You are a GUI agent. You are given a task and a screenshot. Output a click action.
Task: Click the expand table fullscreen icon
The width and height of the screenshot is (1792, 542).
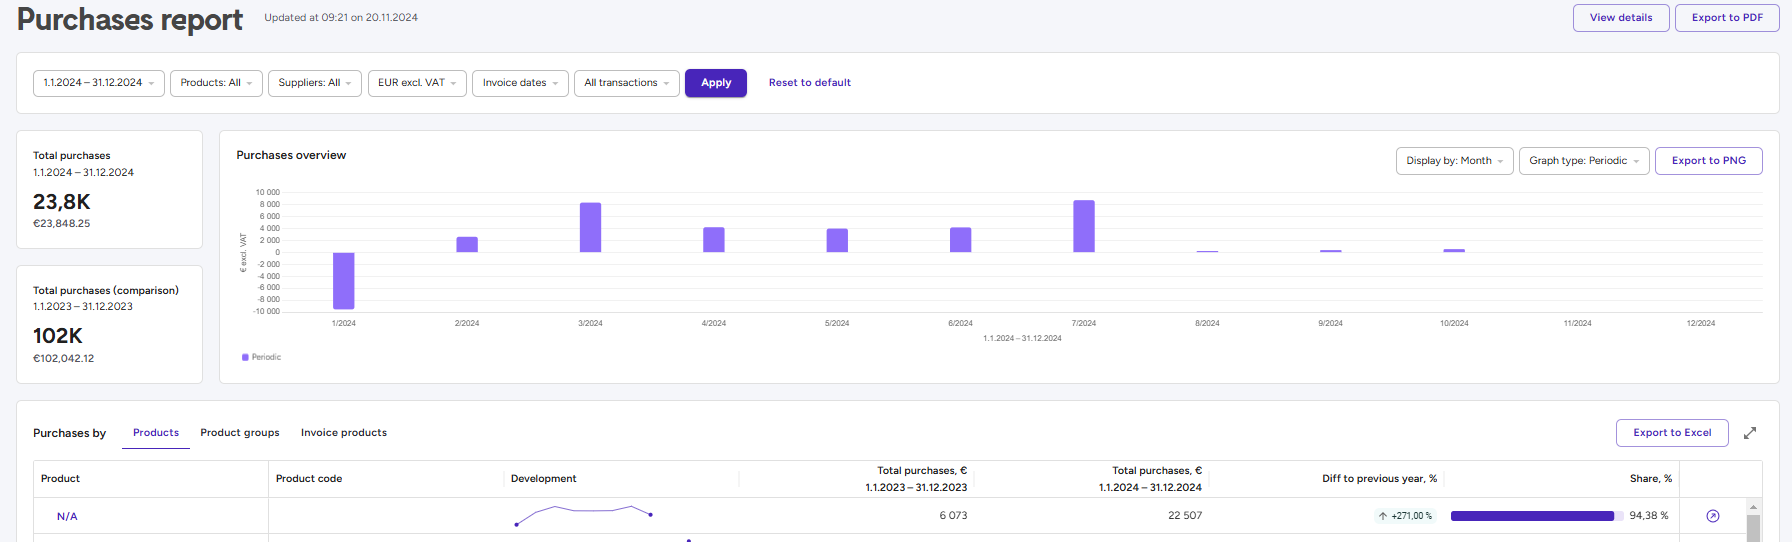(x=1750, y=433)
